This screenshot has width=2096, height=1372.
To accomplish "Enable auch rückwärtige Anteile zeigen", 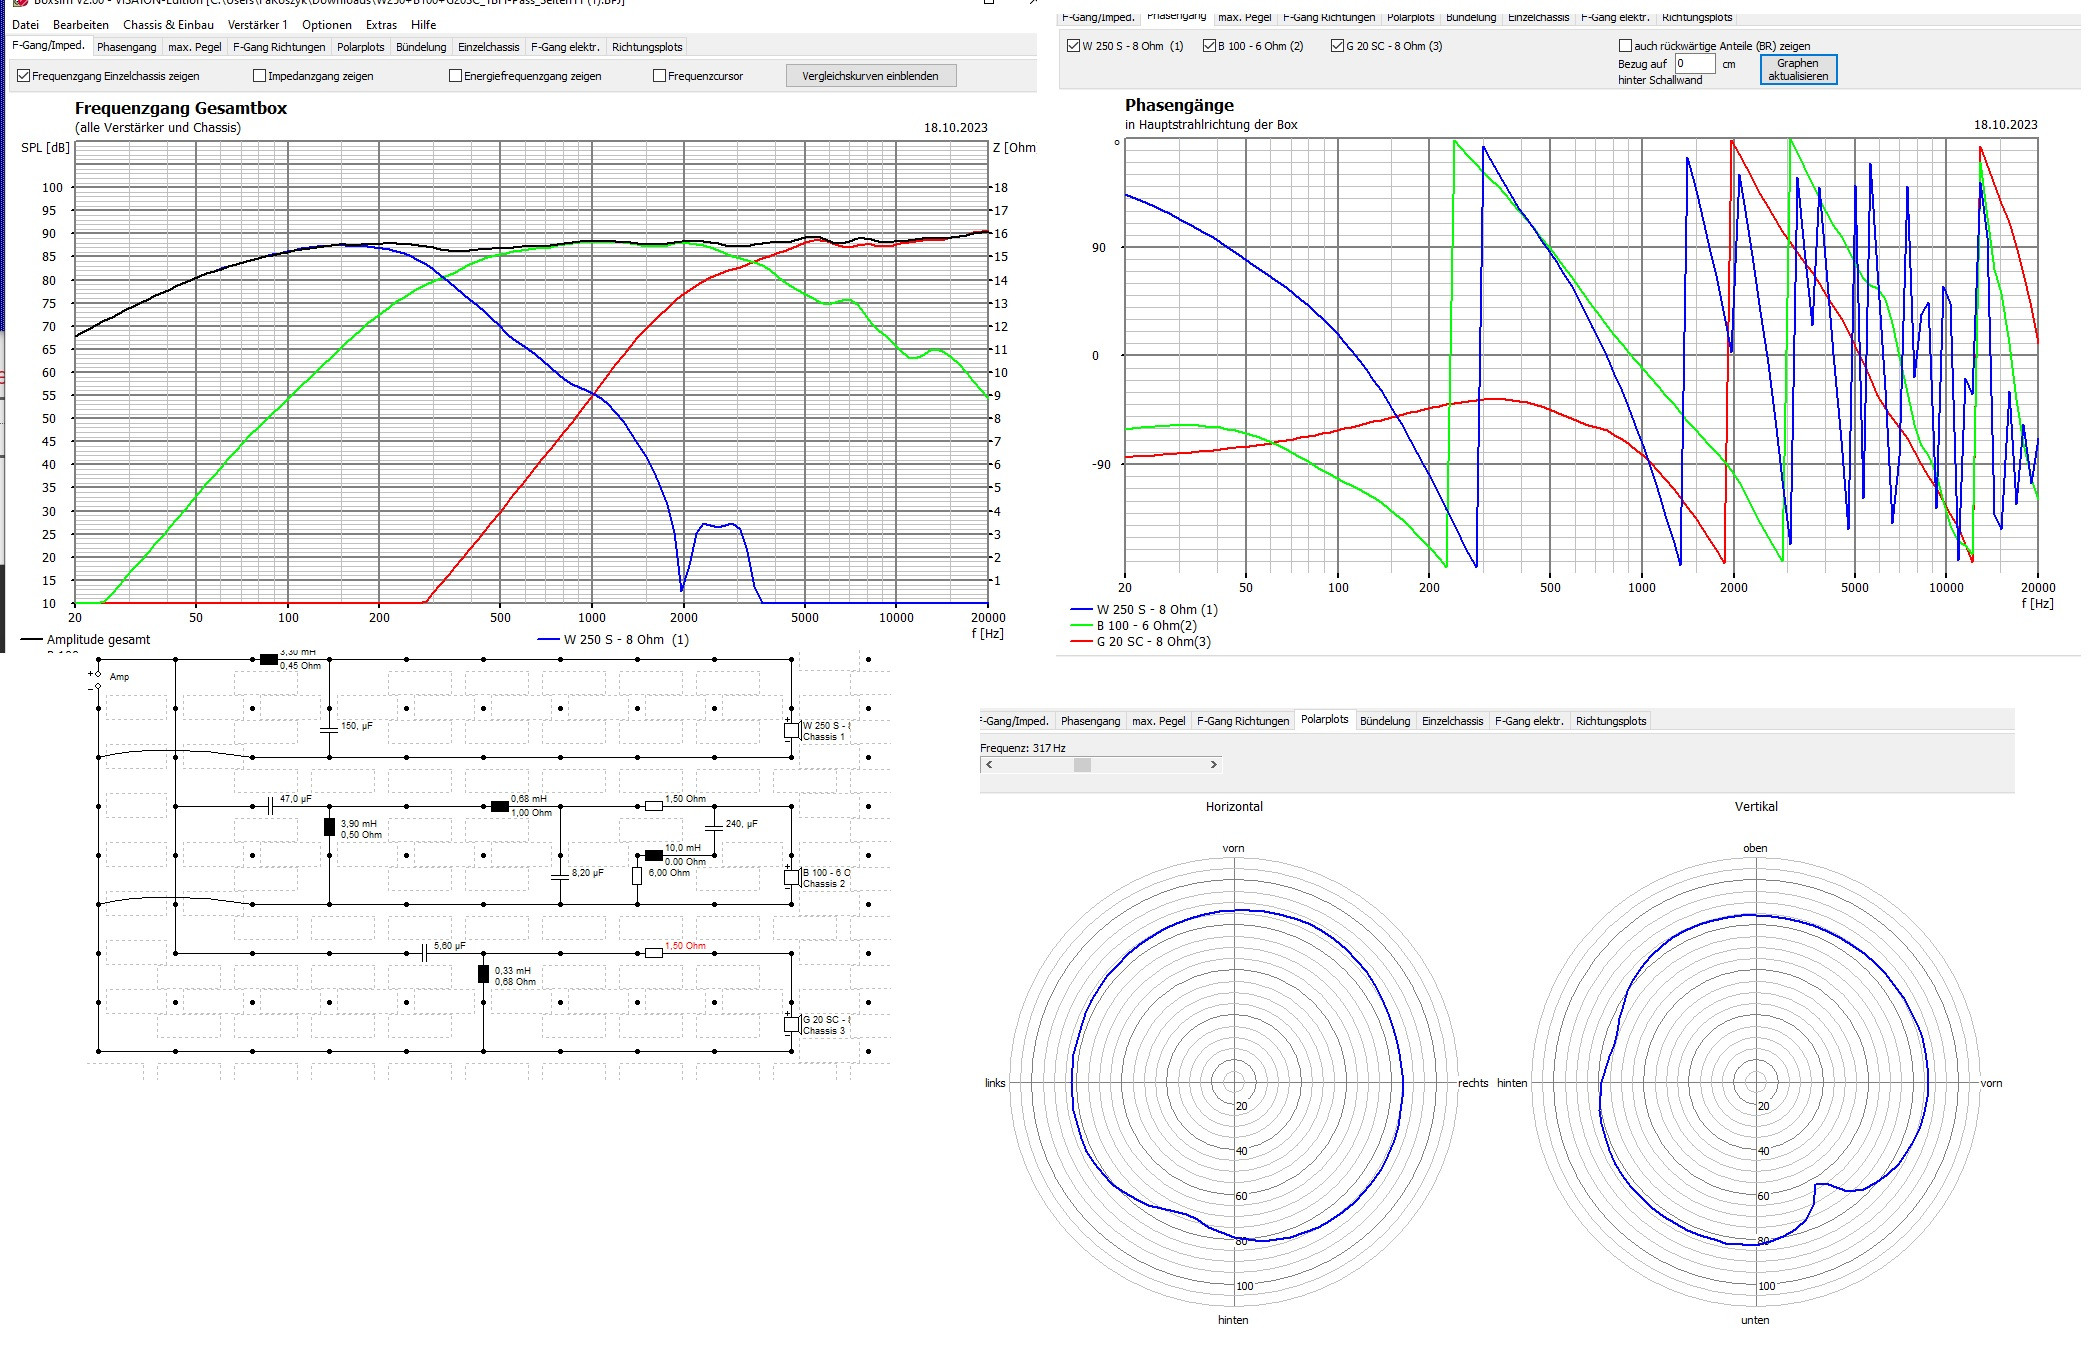I will click(x=1625, y=46).
